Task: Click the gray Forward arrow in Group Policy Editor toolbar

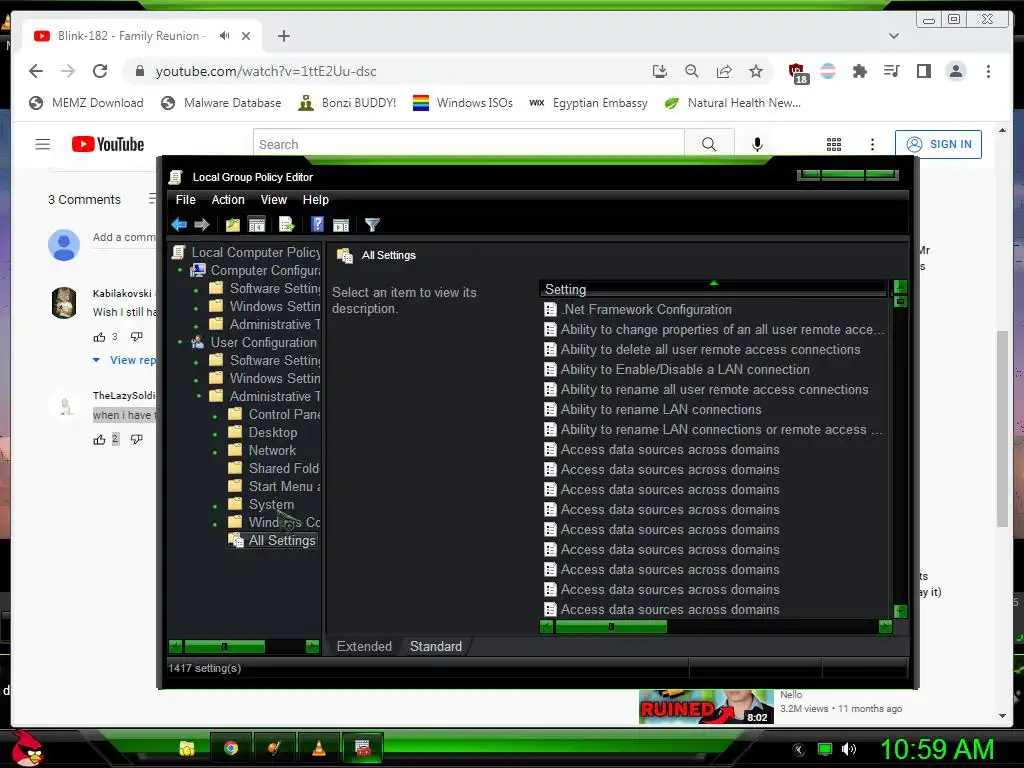Action: (202, 225)
